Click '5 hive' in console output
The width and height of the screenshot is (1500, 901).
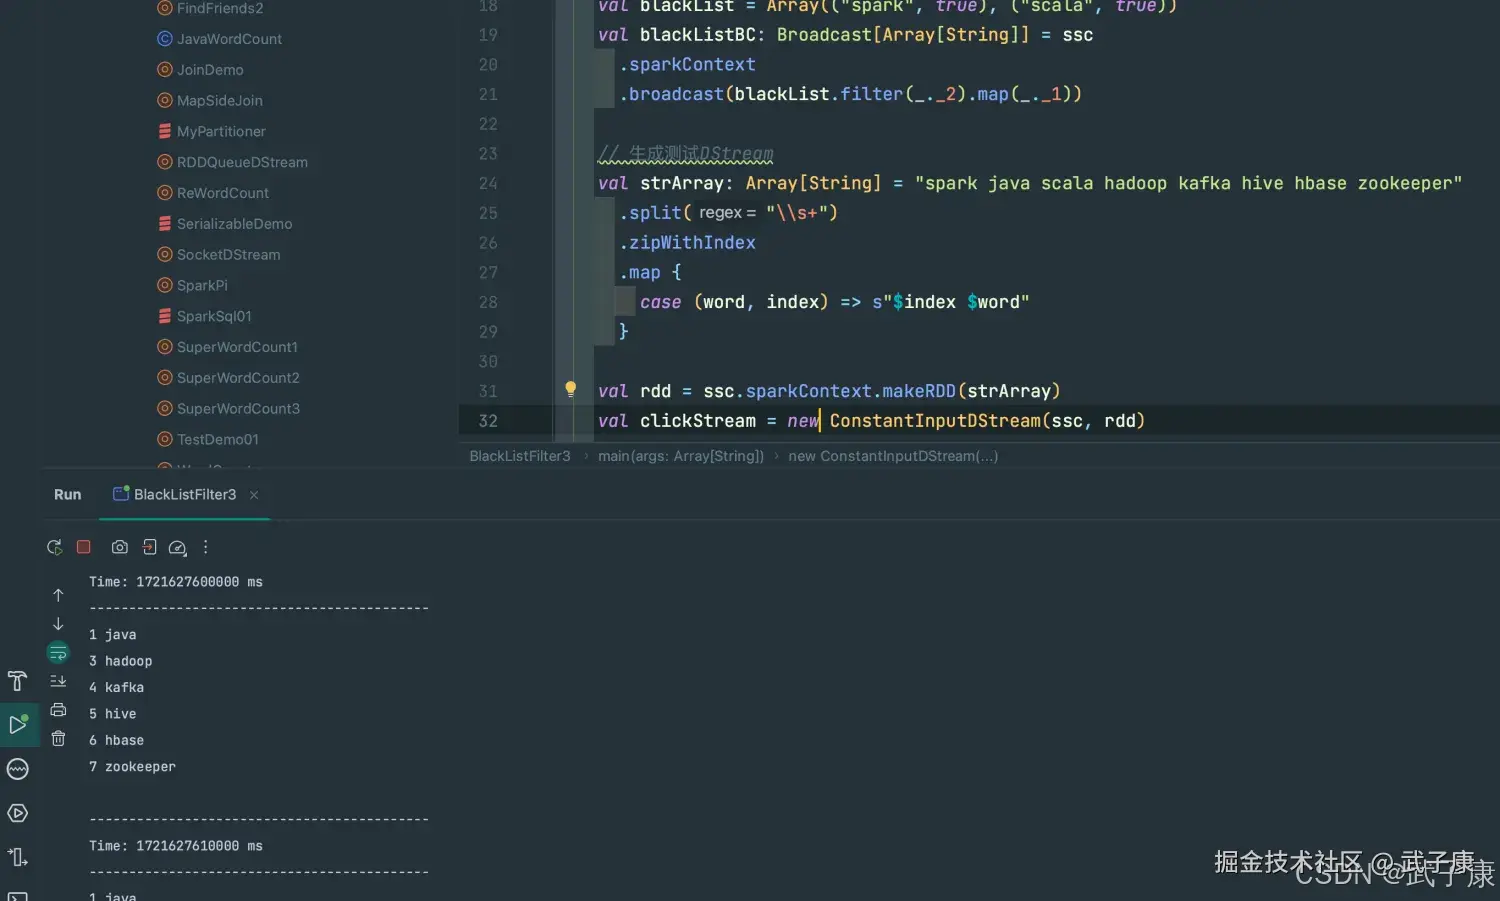click(113, 714)
